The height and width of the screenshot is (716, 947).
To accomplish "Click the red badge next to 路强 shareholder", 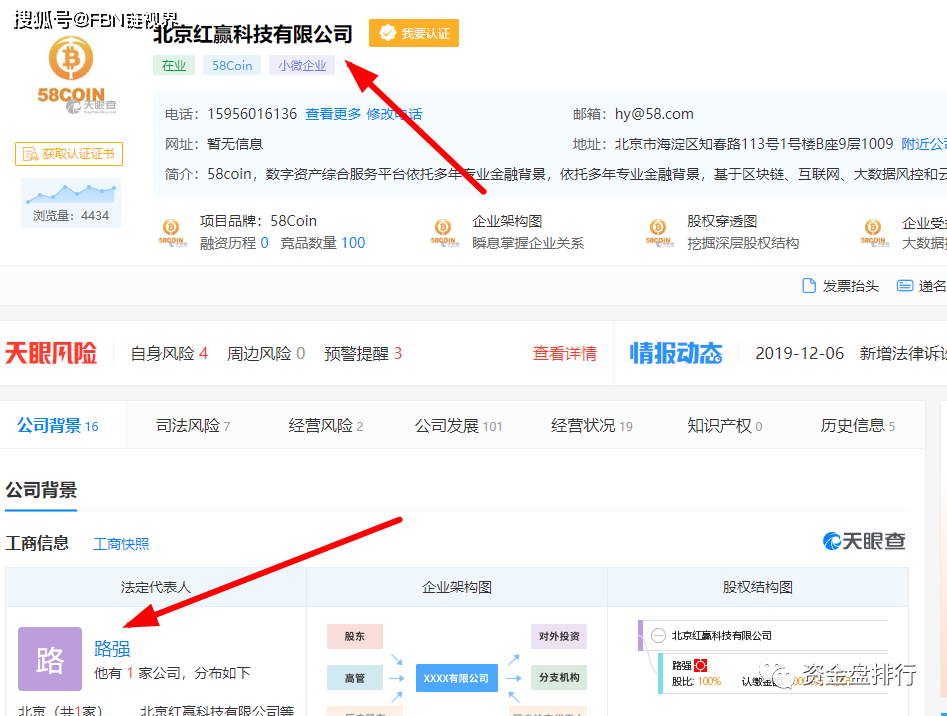I will pos(701,665).
